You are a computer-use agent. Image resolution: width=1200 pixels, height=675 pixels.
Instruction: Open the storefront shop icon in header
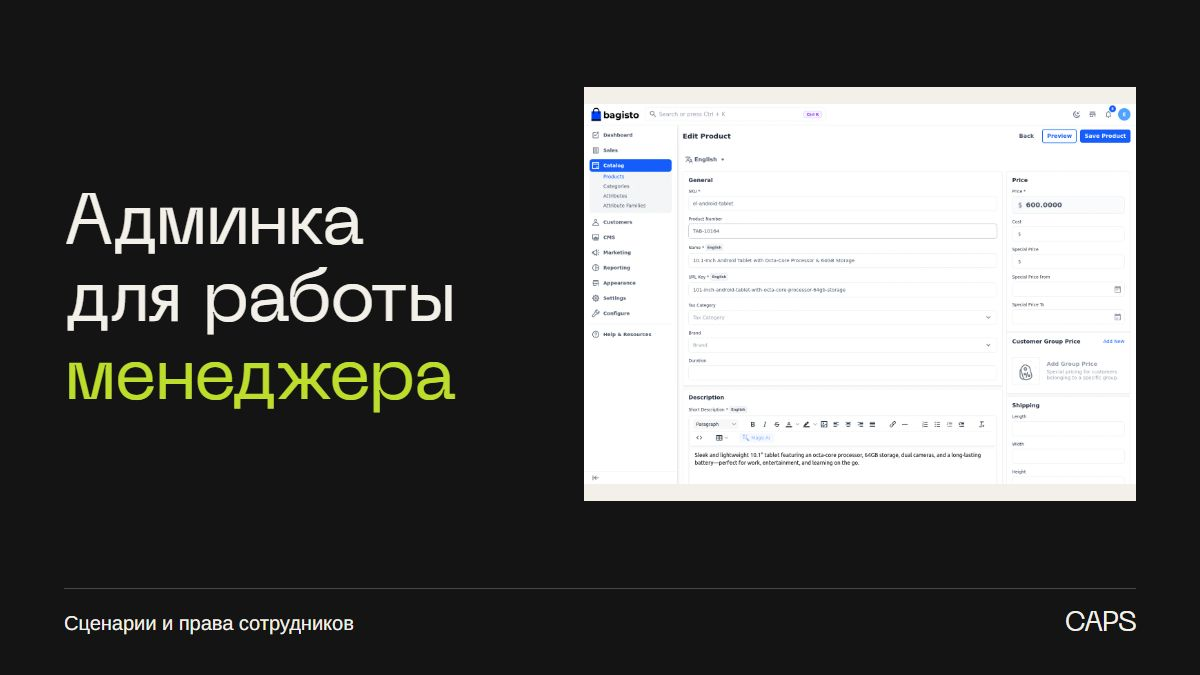pyautogui.click(x=1092, y=114)
